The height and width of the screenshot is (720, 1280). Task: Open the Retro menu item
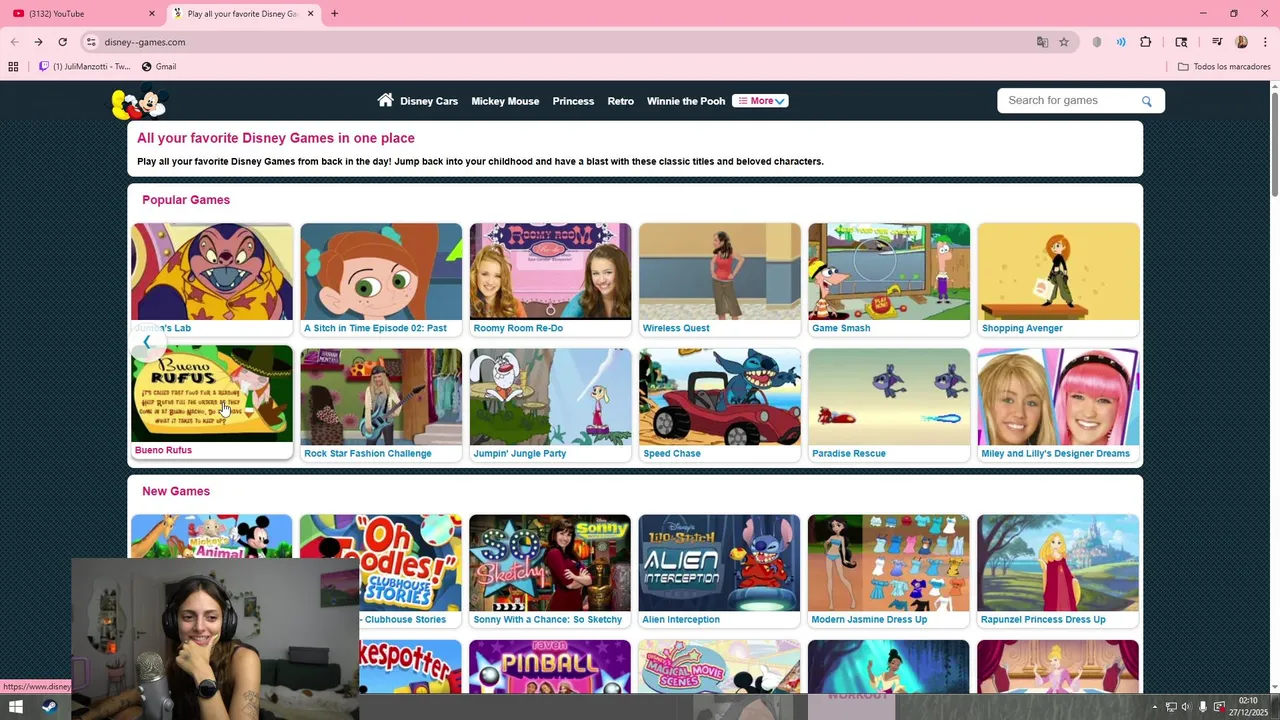(x=620, y=101)
